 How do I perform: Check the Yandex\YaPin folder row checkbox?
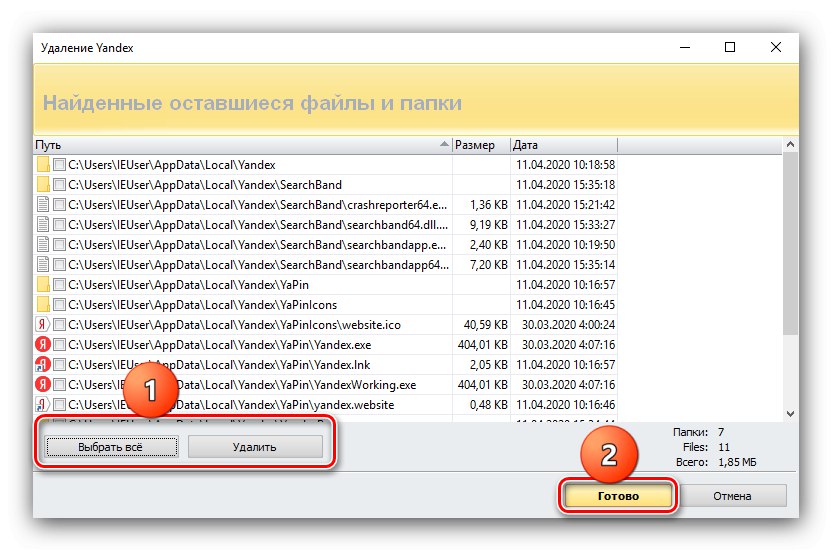click(59, 285)
